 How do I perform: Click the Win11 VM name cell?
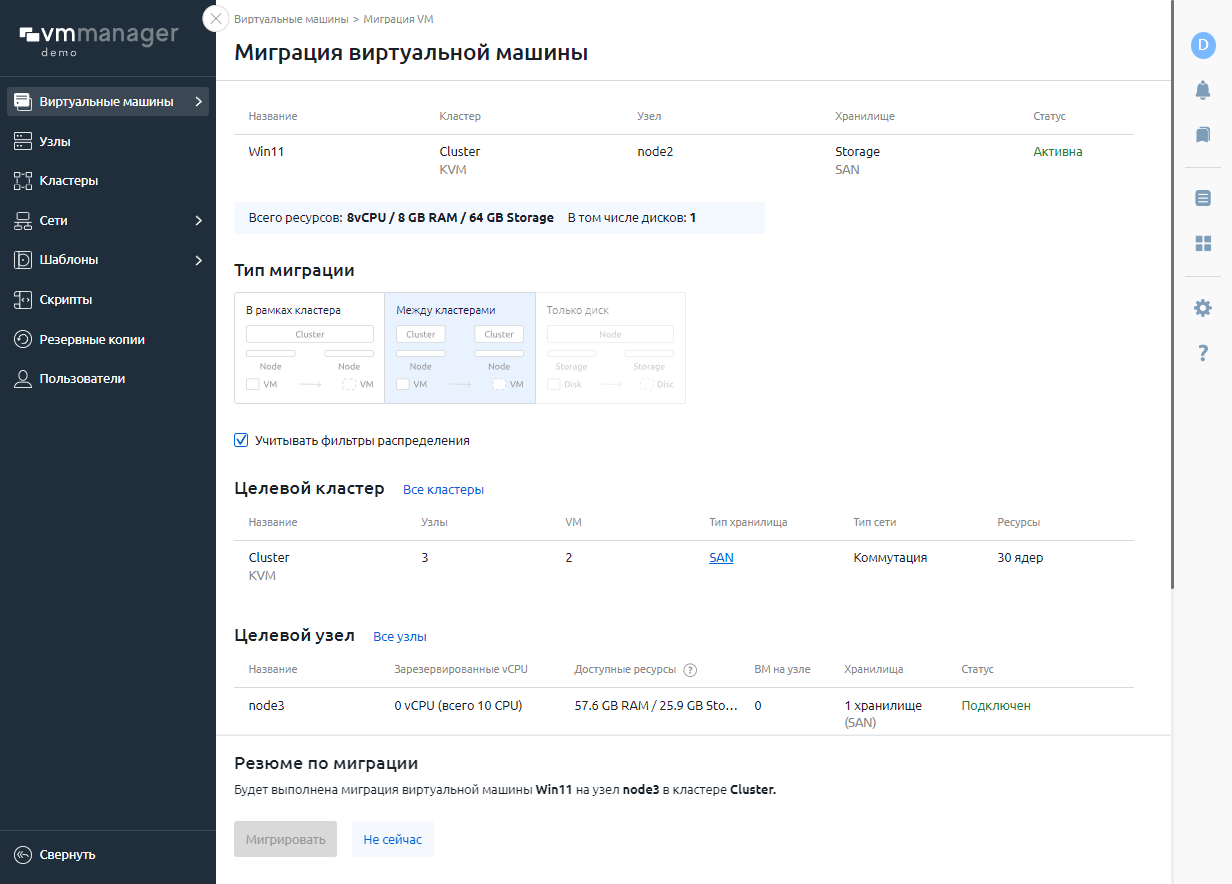coord(265,152)
